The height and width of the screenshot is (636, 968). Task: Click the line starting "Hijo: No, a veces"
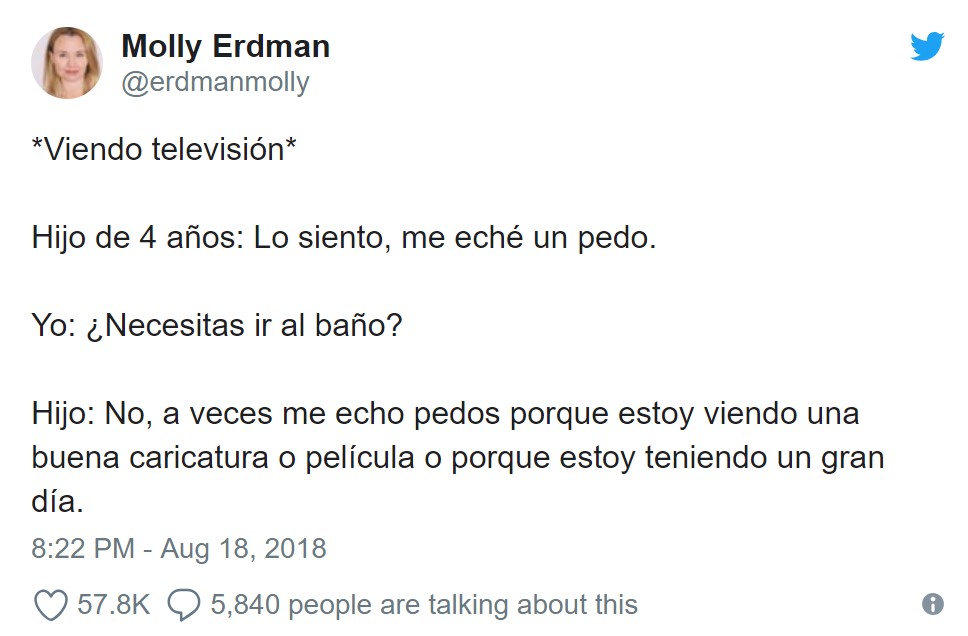(x=445, y=414)
